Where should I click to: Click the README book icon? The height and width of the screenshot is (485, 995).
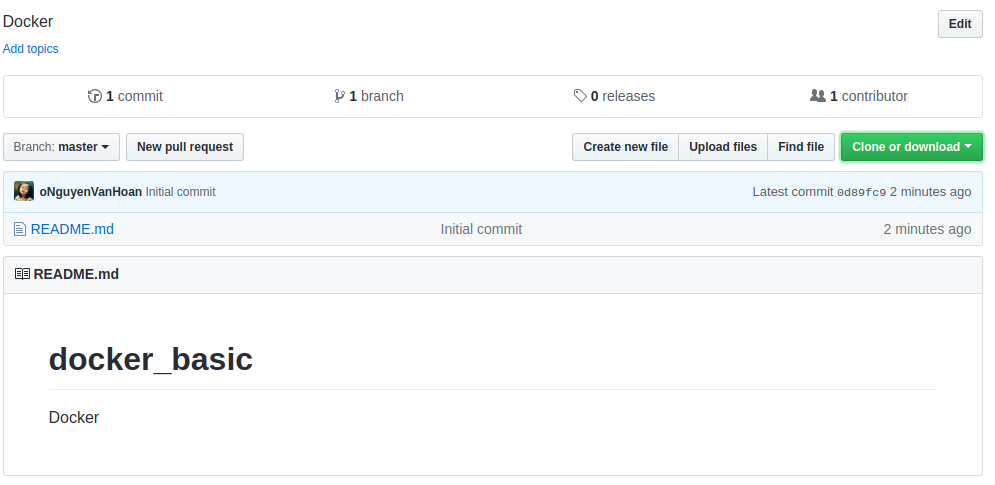(22, 274)
